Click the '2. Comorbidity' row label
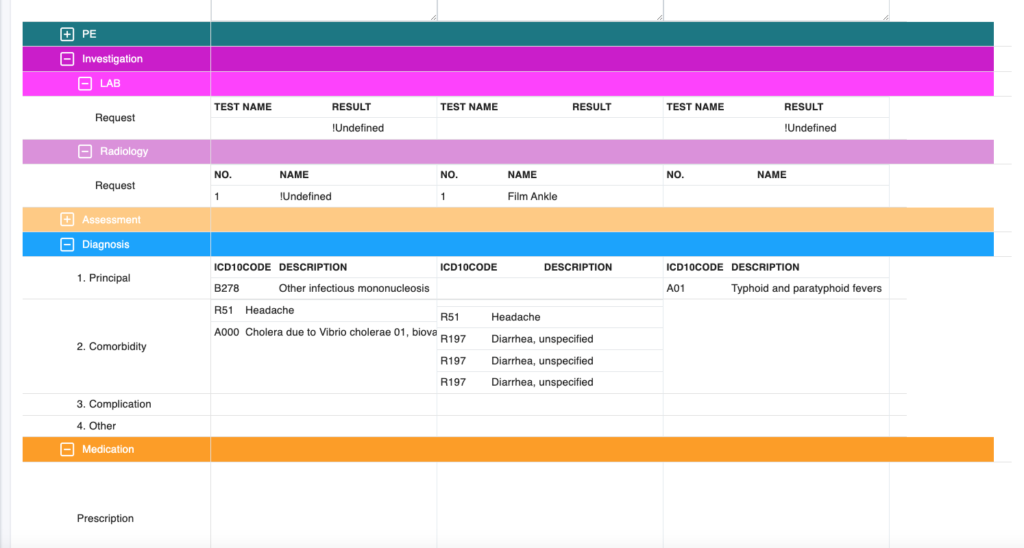This screenshot has height=548, width=1024. click(112, 347)
